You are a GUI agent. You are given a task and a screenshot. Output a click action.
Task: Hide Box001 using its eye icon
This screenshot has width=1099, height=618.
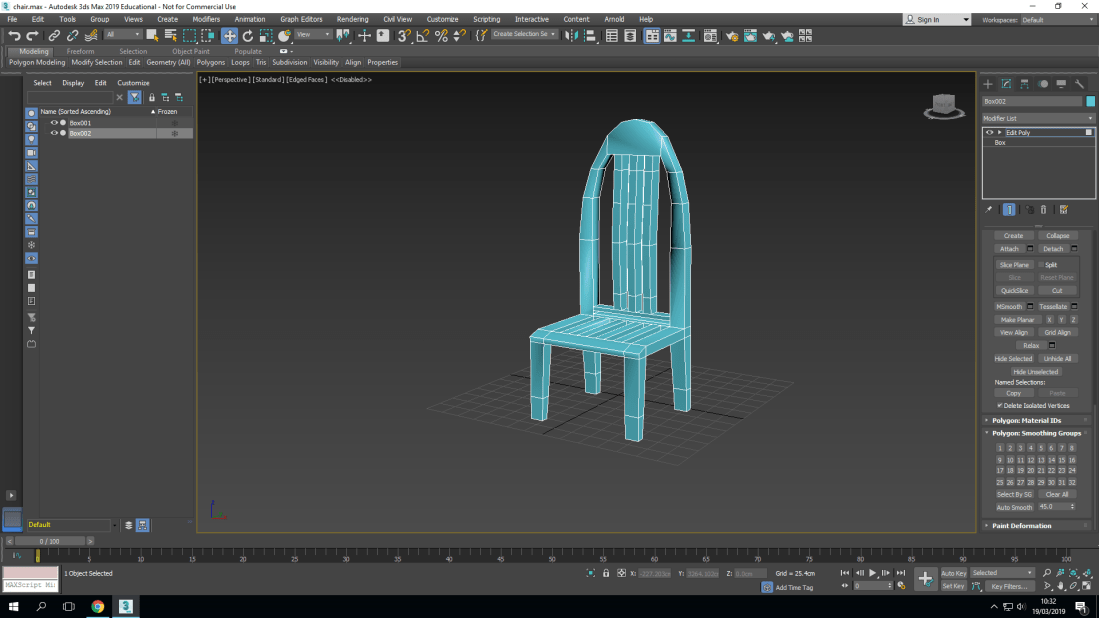[x=54, y=123]
